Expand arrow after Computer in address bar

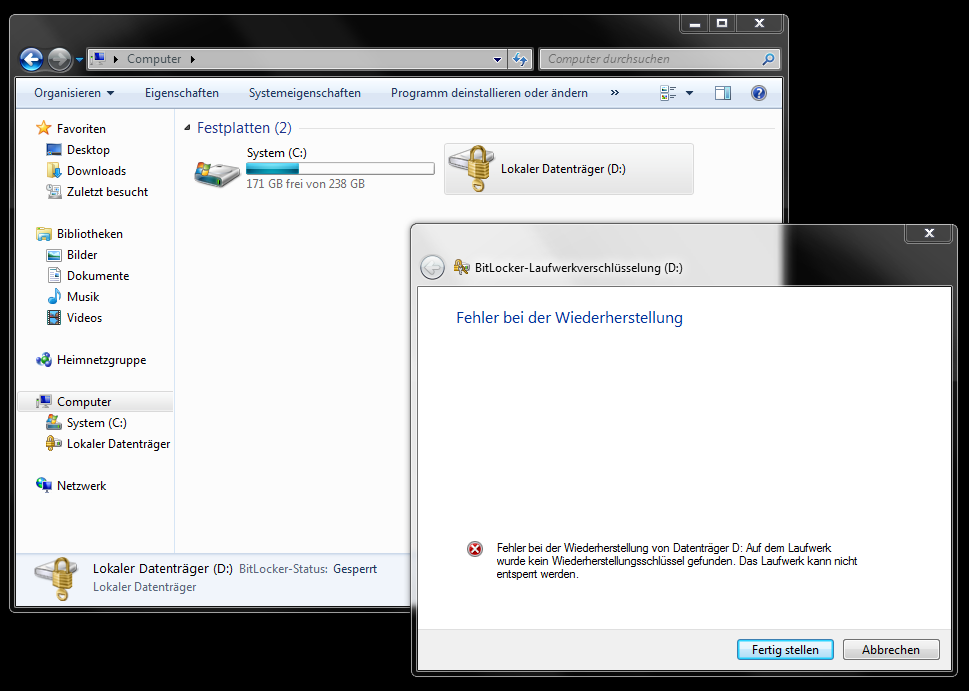point(193,59)
